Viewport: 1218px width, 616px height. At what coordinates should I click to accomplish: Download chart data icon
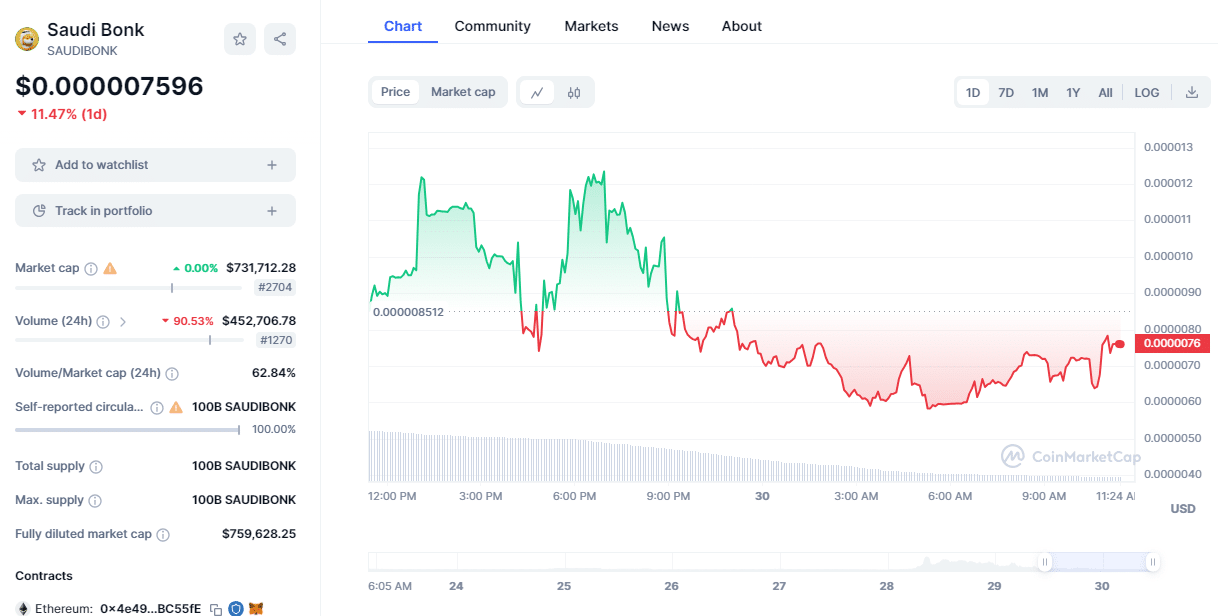point(1192,92)
